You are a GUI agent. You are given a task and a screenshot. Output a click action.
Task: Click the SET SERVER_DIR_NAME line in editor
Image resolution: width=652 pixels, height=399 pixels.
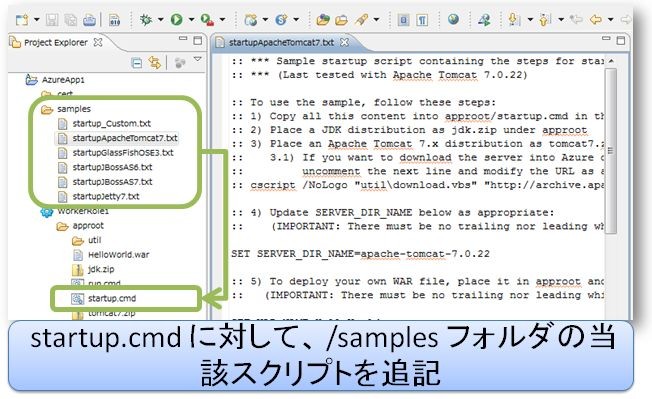pyautogui.click(x=361, y=254)
